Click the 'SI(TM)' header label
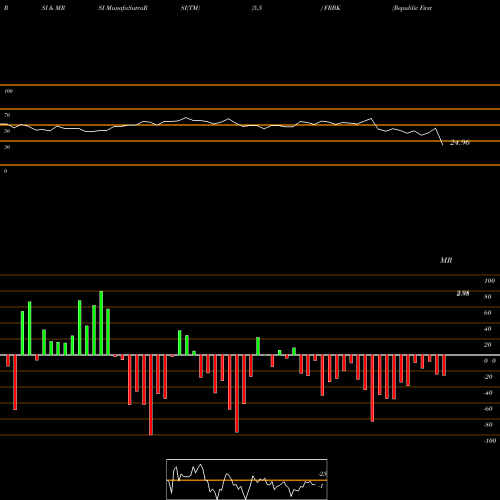 click(190, 8)
